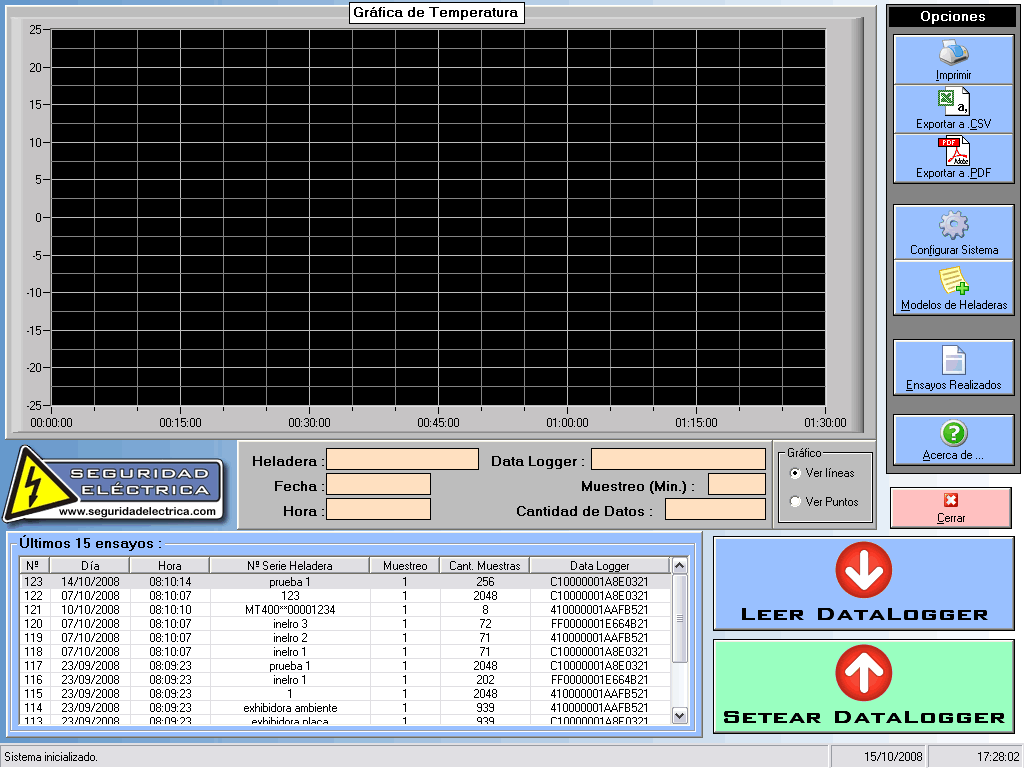Click the Data Logger column header
Image resolution: width=1024 pixels, height=768 pixels.
click(x=599, y=566)
